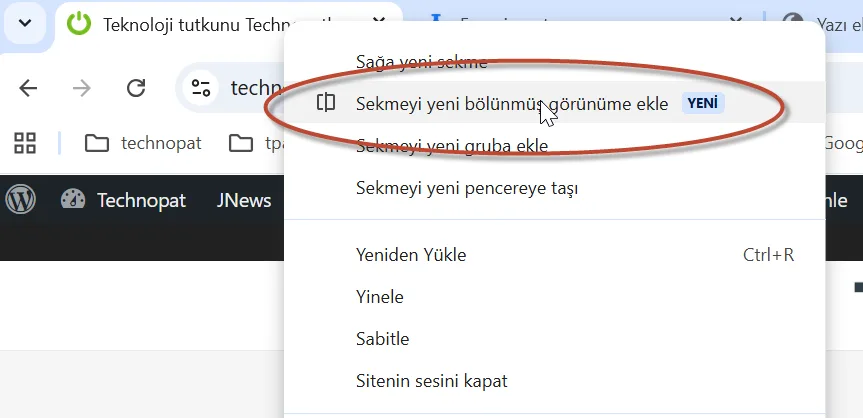Click 'Yinele' to duplicate the tab
The width and height of the screenshot is (863, 418).
(x=380, y=297)
